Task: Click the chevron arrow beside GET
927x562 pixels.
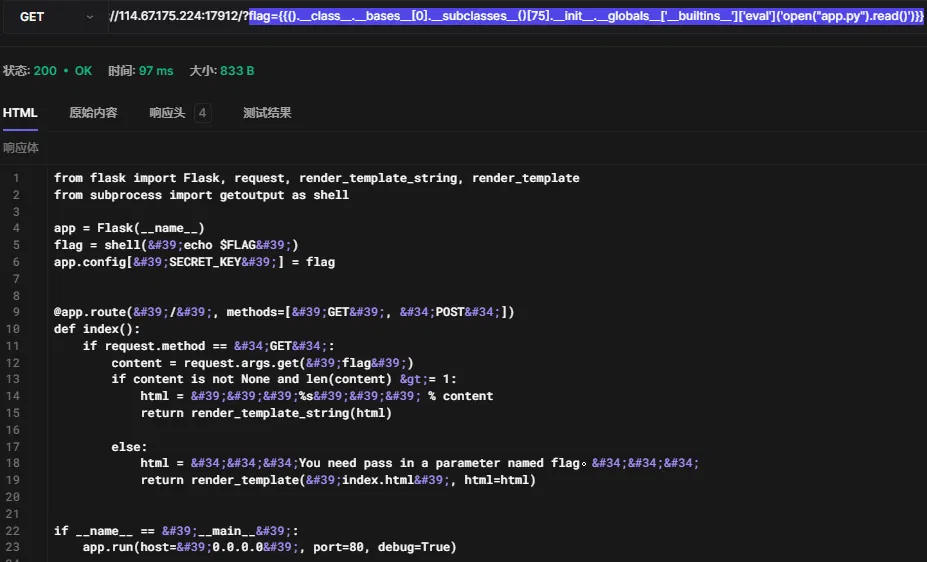Action: click(89, 17)
